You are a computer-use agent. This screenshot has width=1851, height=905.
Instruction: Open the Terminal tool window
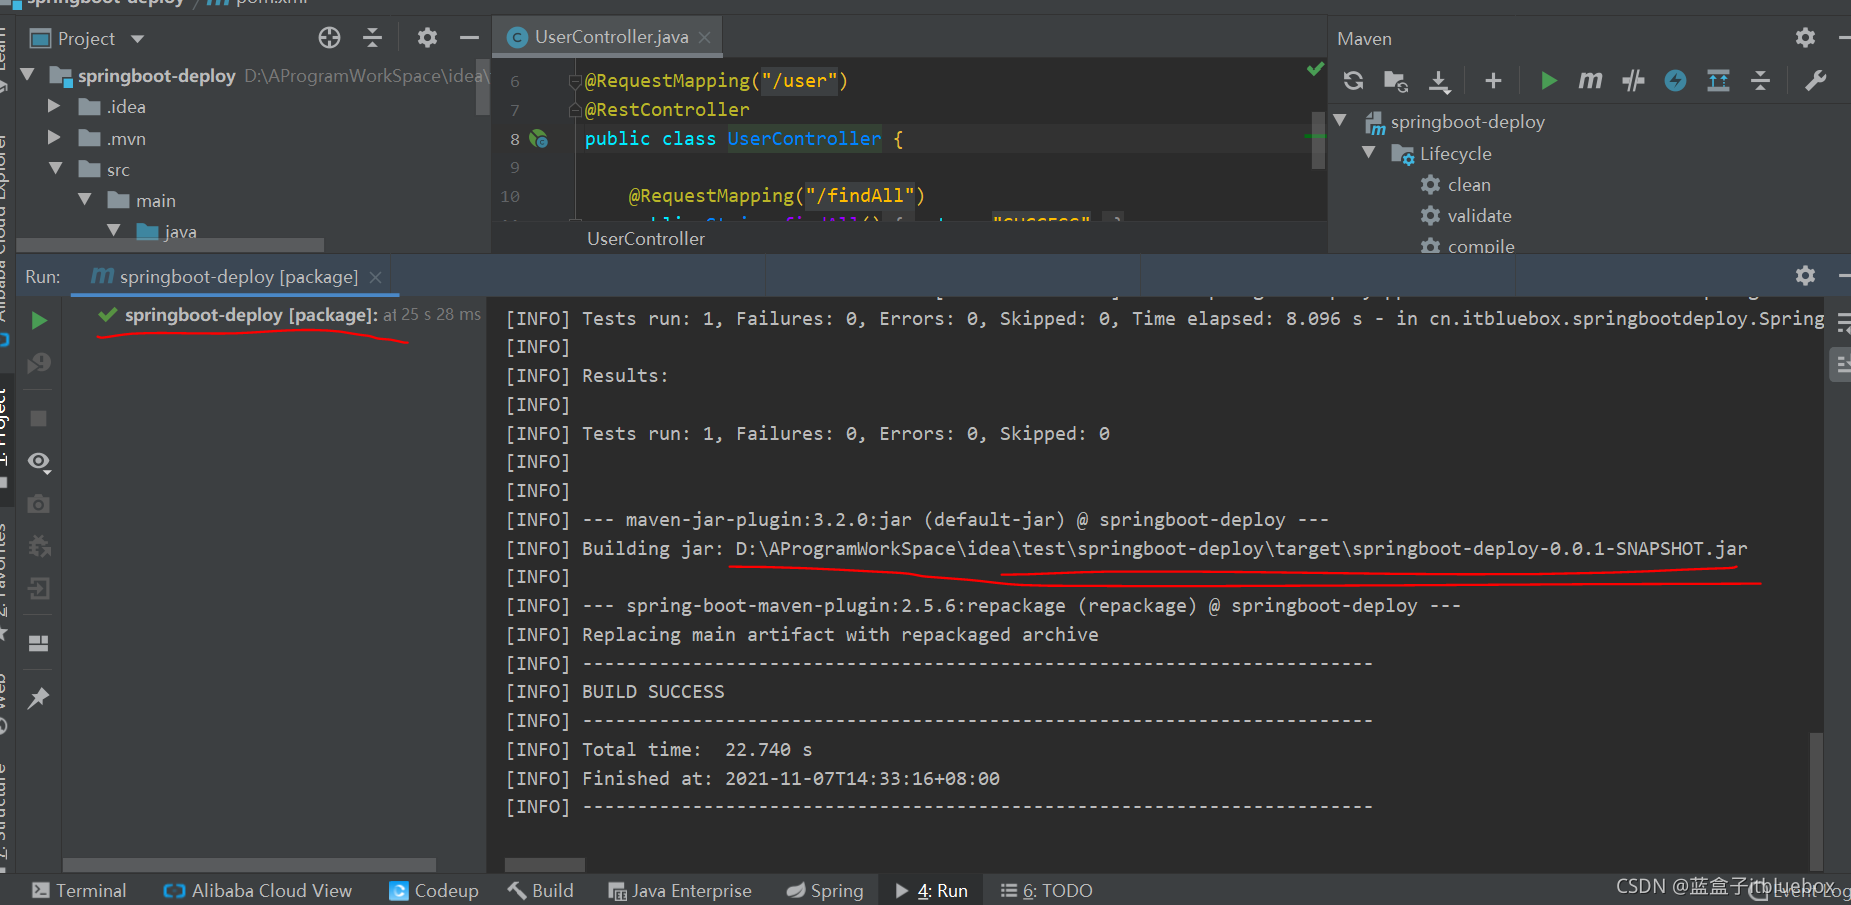coord(79,890)
